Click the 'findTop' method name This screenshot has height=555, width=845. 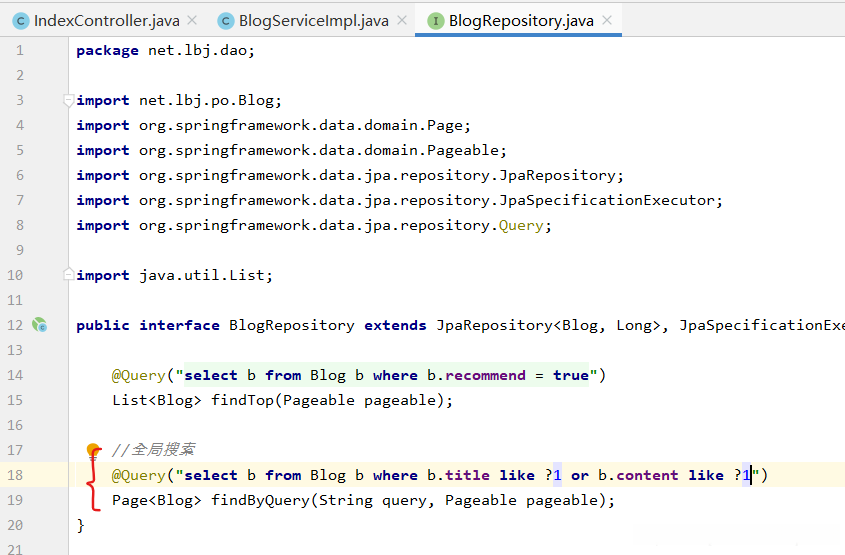pos(242,400)
